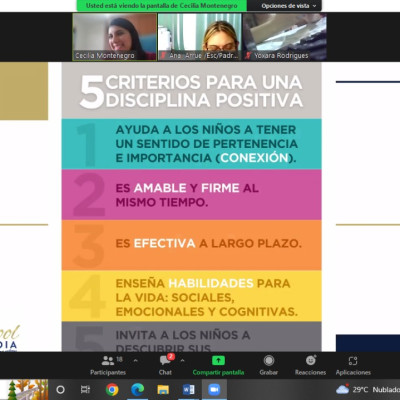Switch to Word in the taskbar
The width and height of the screenshot is (400, 400).
click(188, 389)
